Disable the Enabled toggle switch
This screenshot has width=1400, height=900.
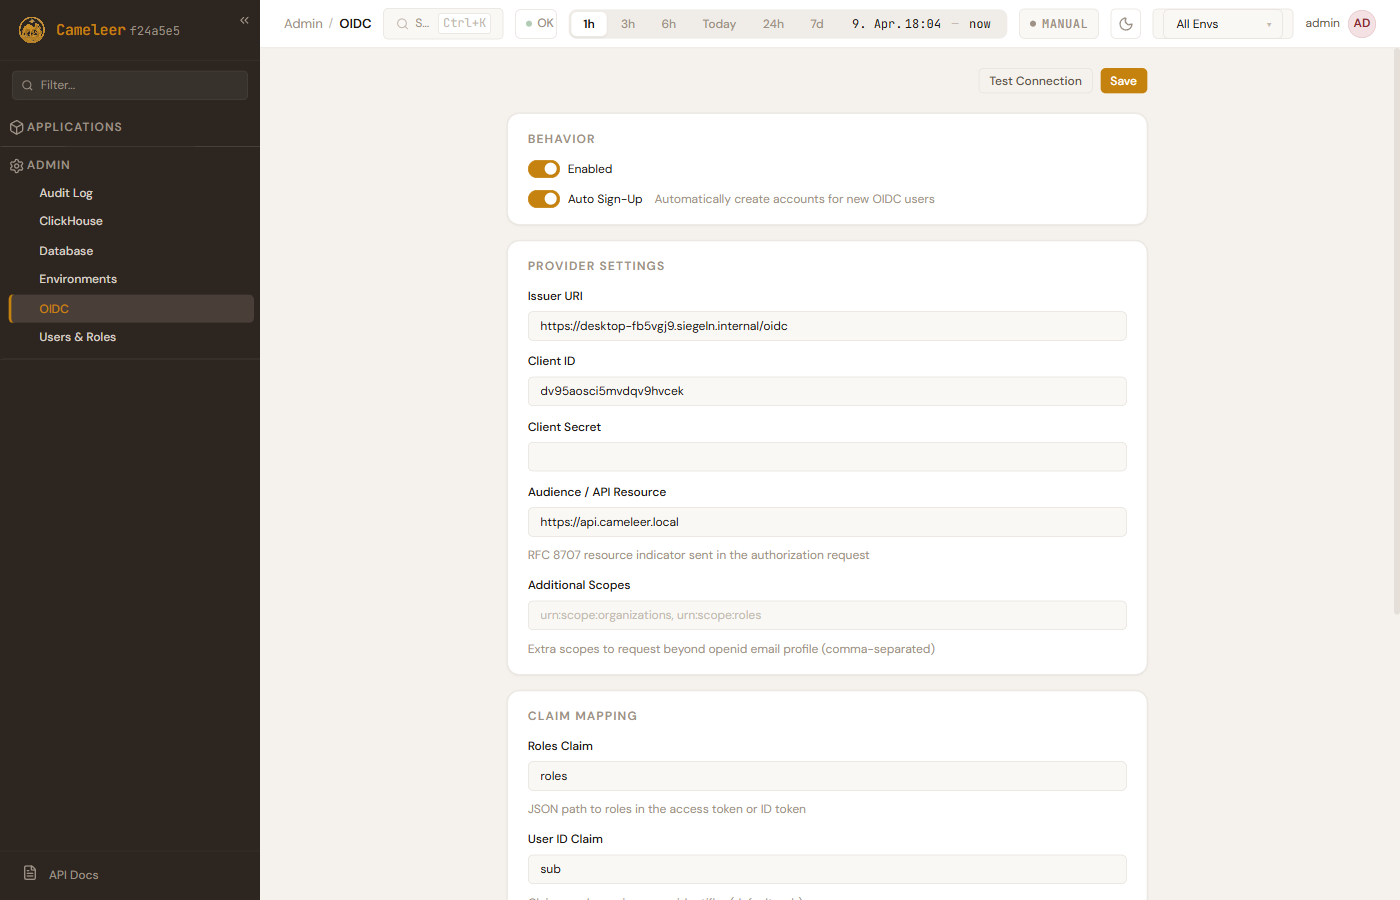(x=543, y=169)
